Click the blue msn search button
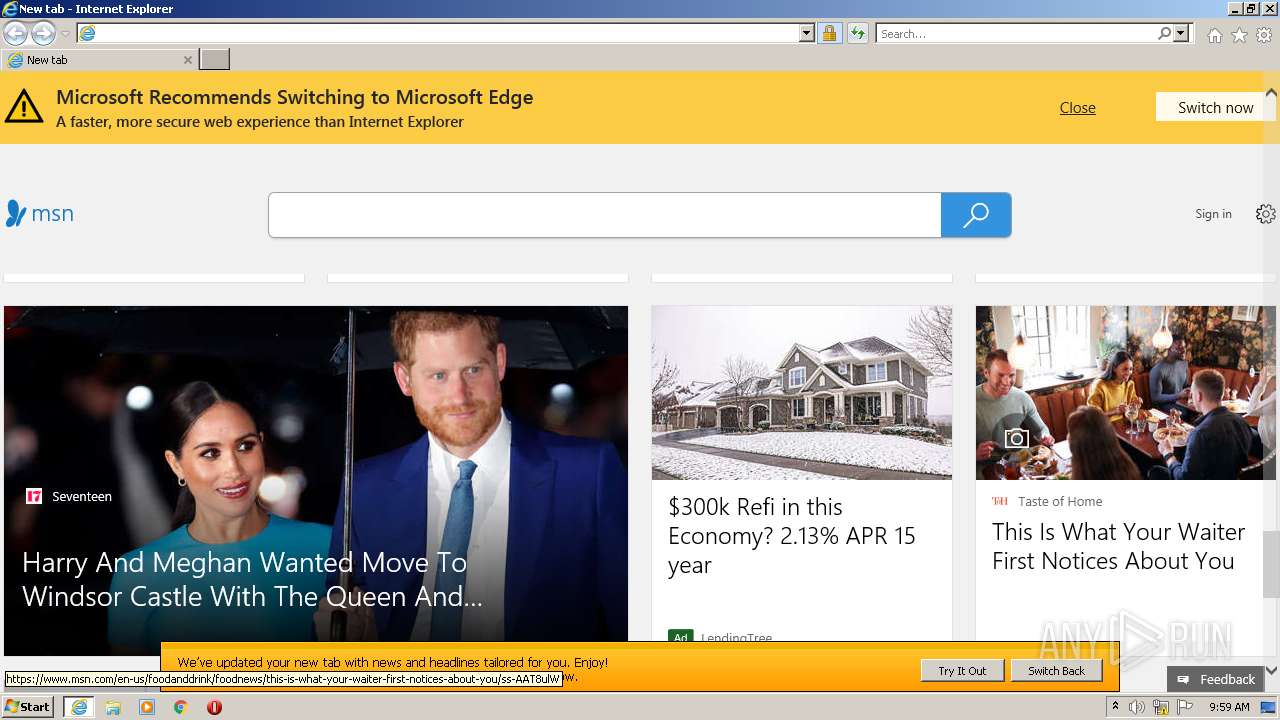The width and height of the screenshot is (1280, 720). click(x=976, y=215)
